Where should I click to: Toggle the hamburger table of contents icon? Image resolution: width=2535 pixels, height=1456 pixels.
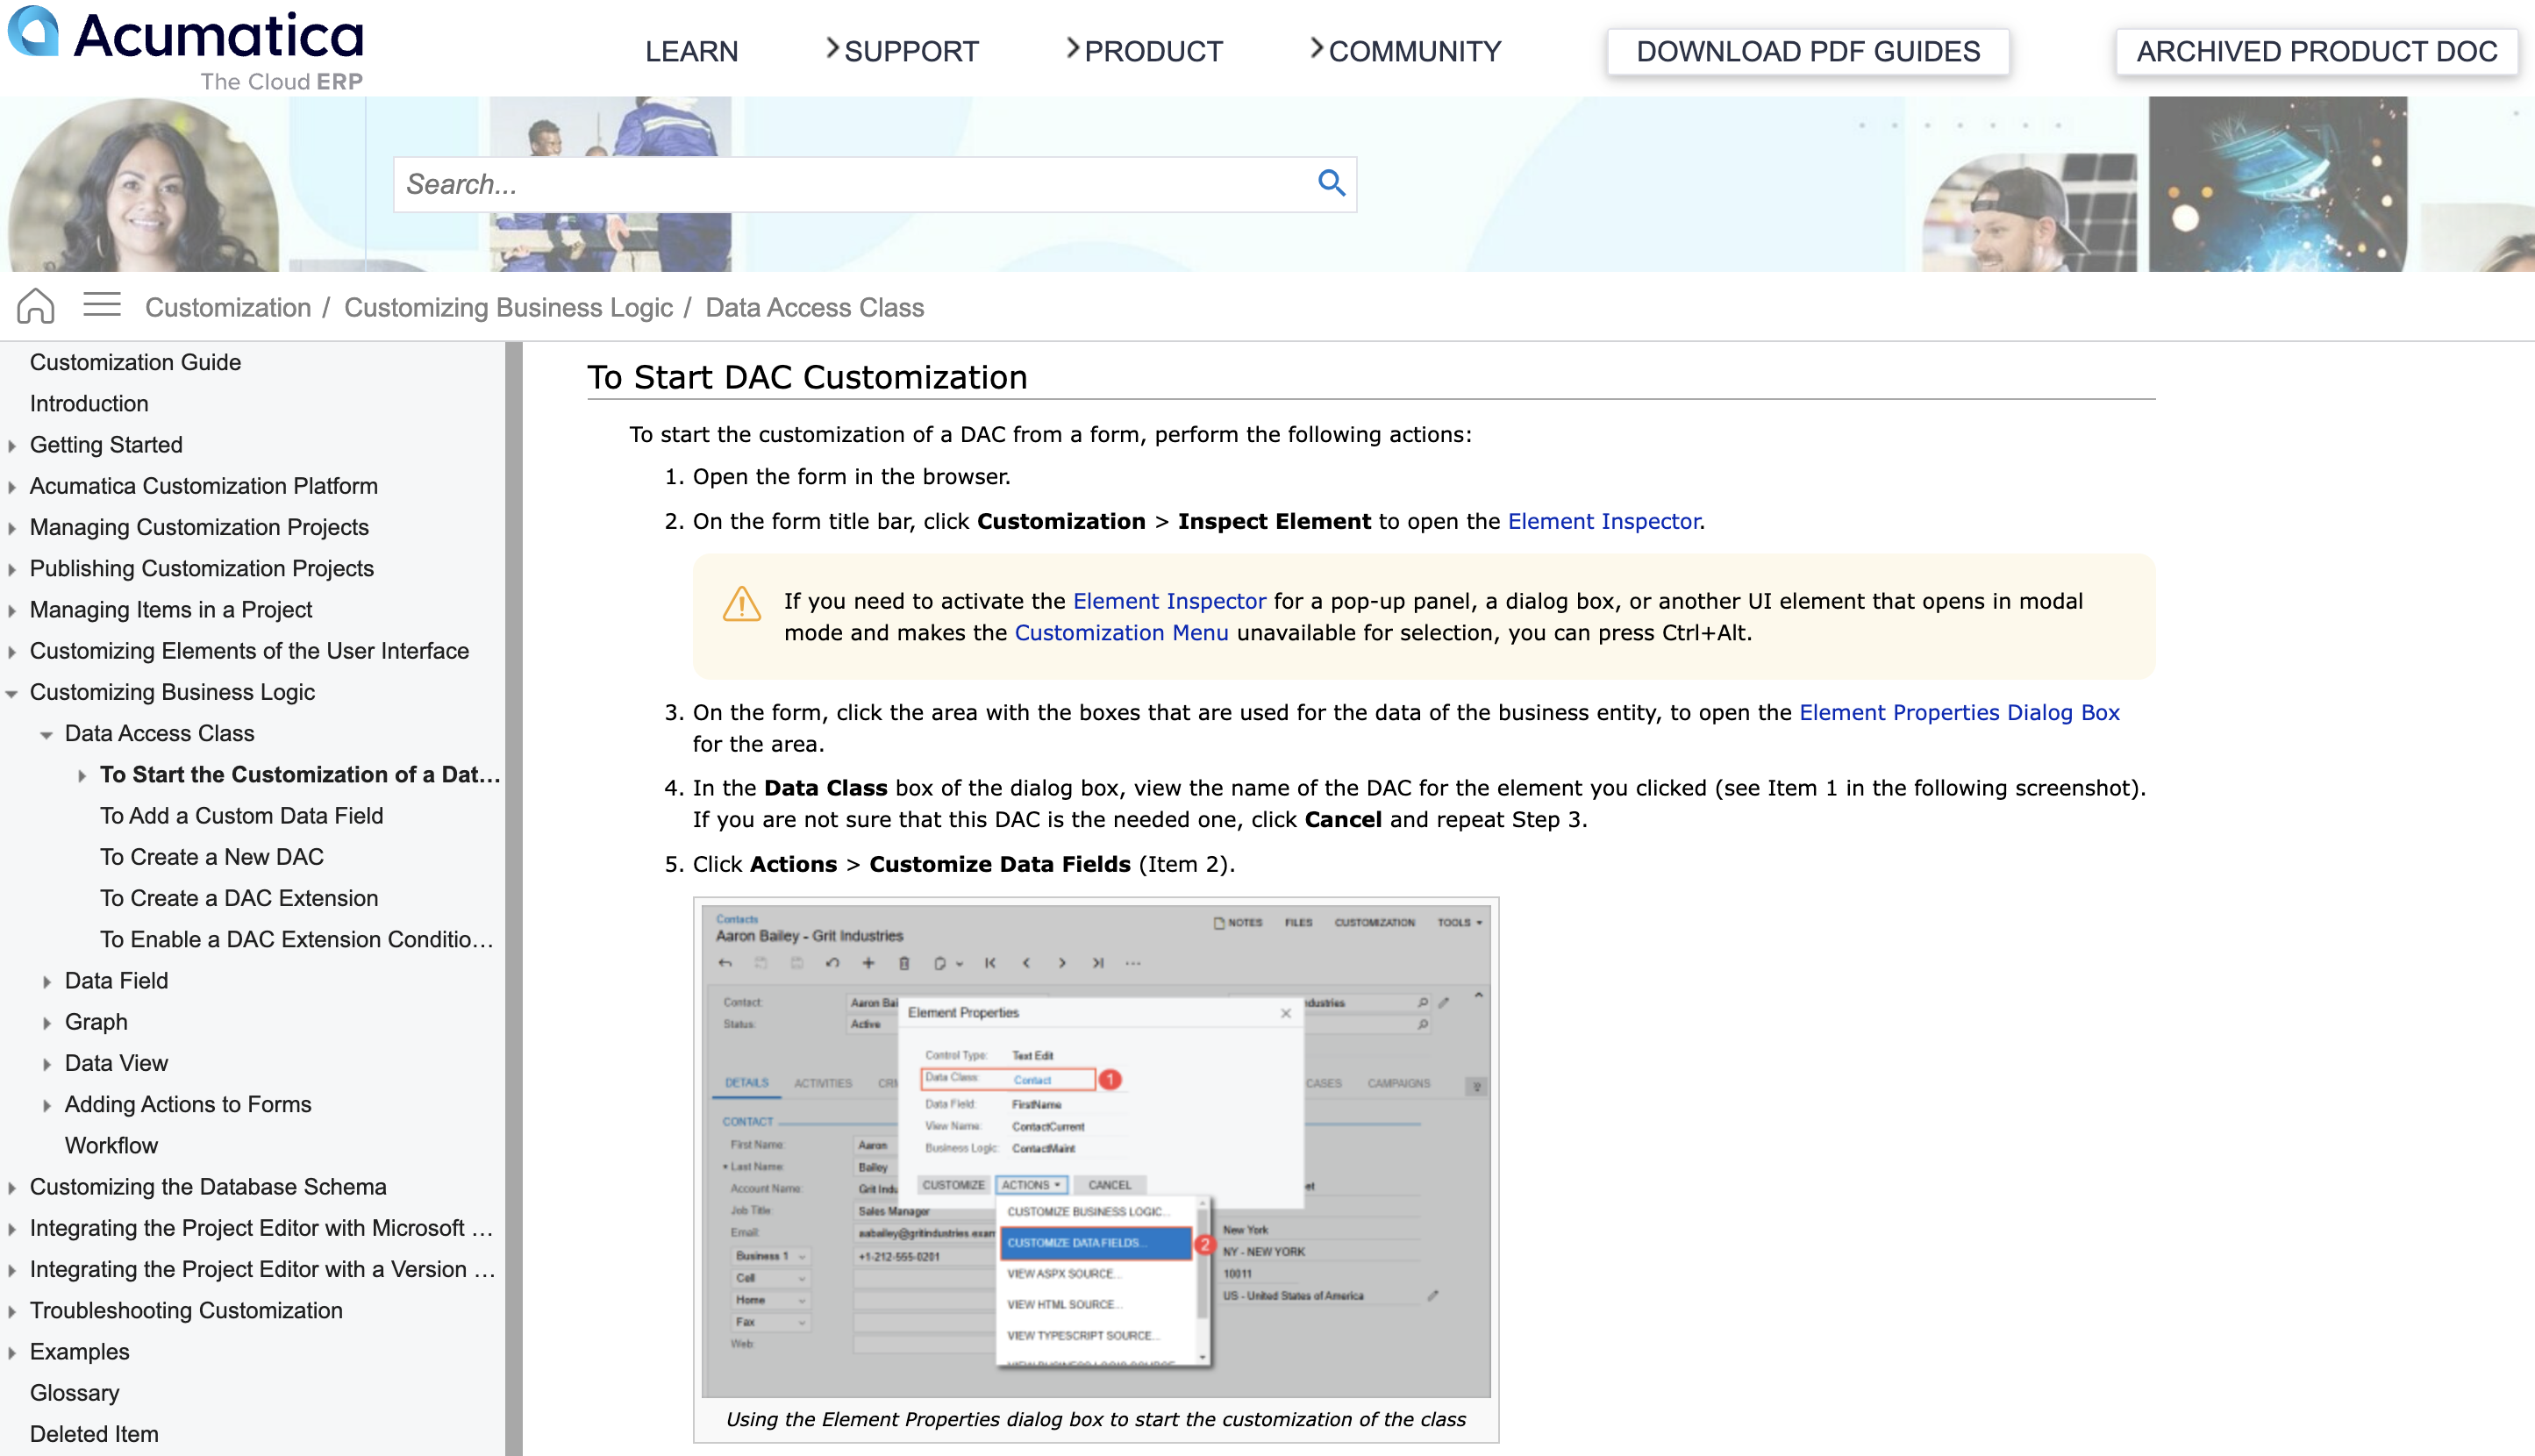tap(102, 304)
